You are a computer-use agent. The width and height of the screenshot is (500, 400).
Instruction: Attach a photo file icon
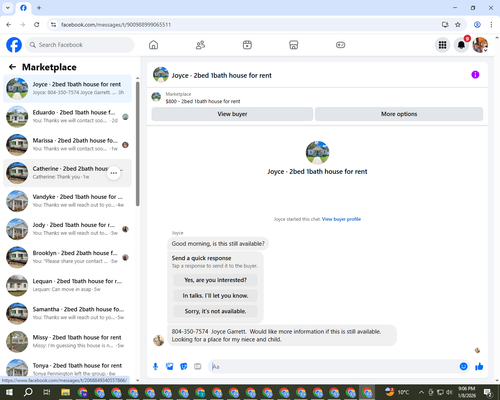170,367
